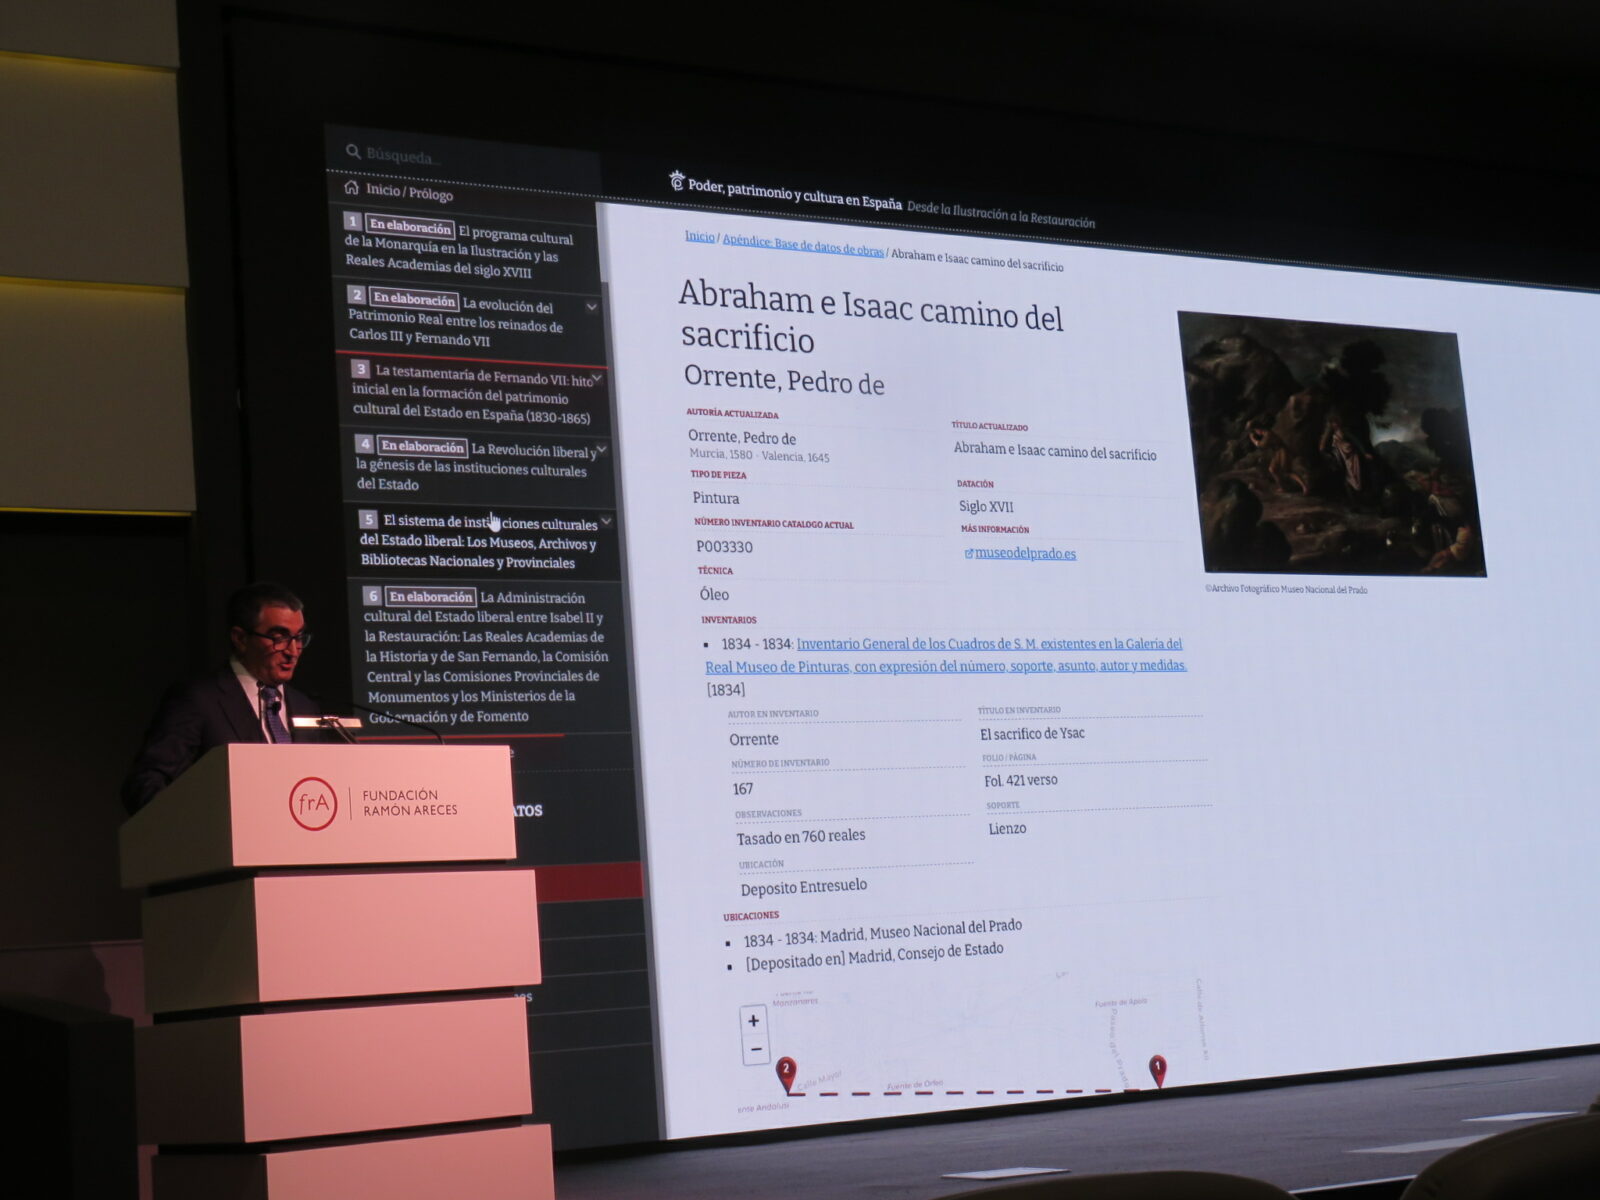Image resolution: width=1600 pixels, height=1200 pixels.
Task: Open the museodelprado.es external link
Action: pos(1025,553)
